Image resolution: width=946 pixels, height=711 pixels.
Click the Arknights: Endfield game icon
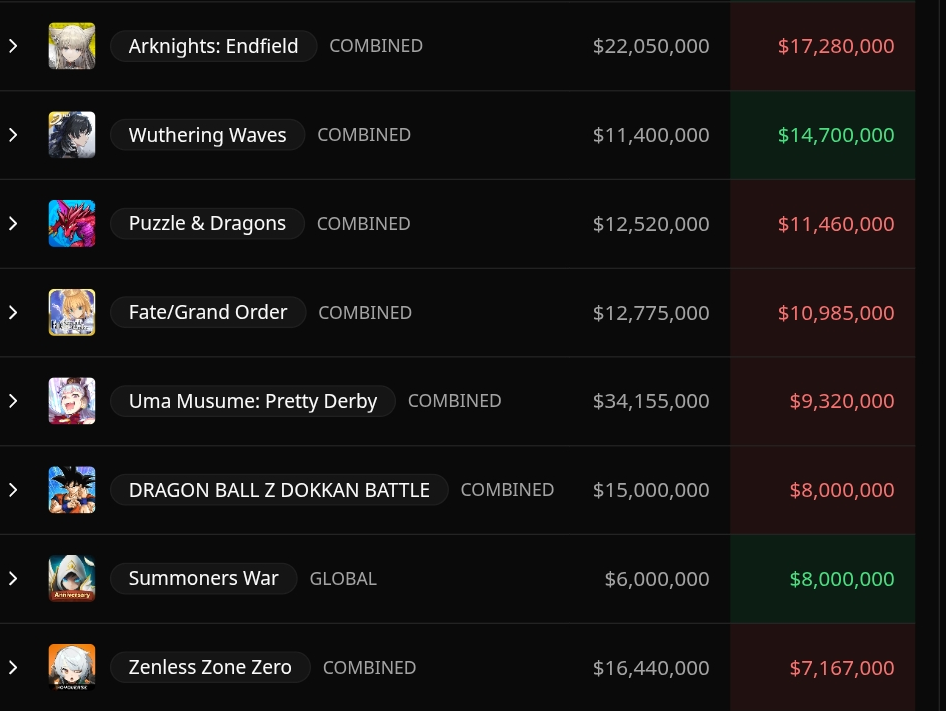[72, 46]
